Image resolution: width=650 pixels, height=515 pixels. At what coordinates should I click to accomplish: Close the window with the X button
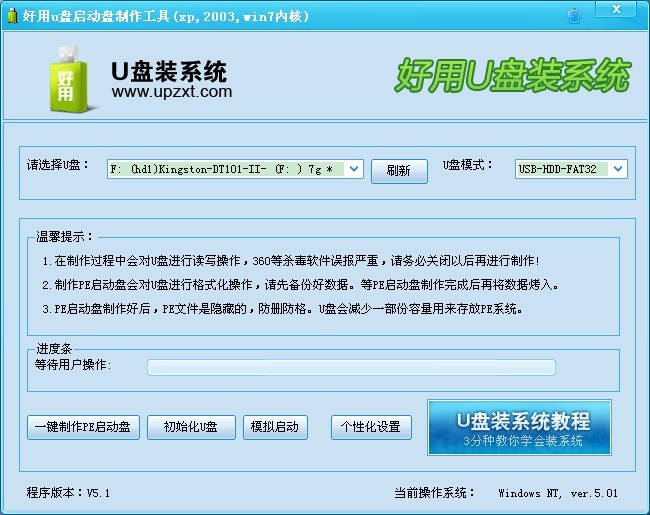pos(616,9)
